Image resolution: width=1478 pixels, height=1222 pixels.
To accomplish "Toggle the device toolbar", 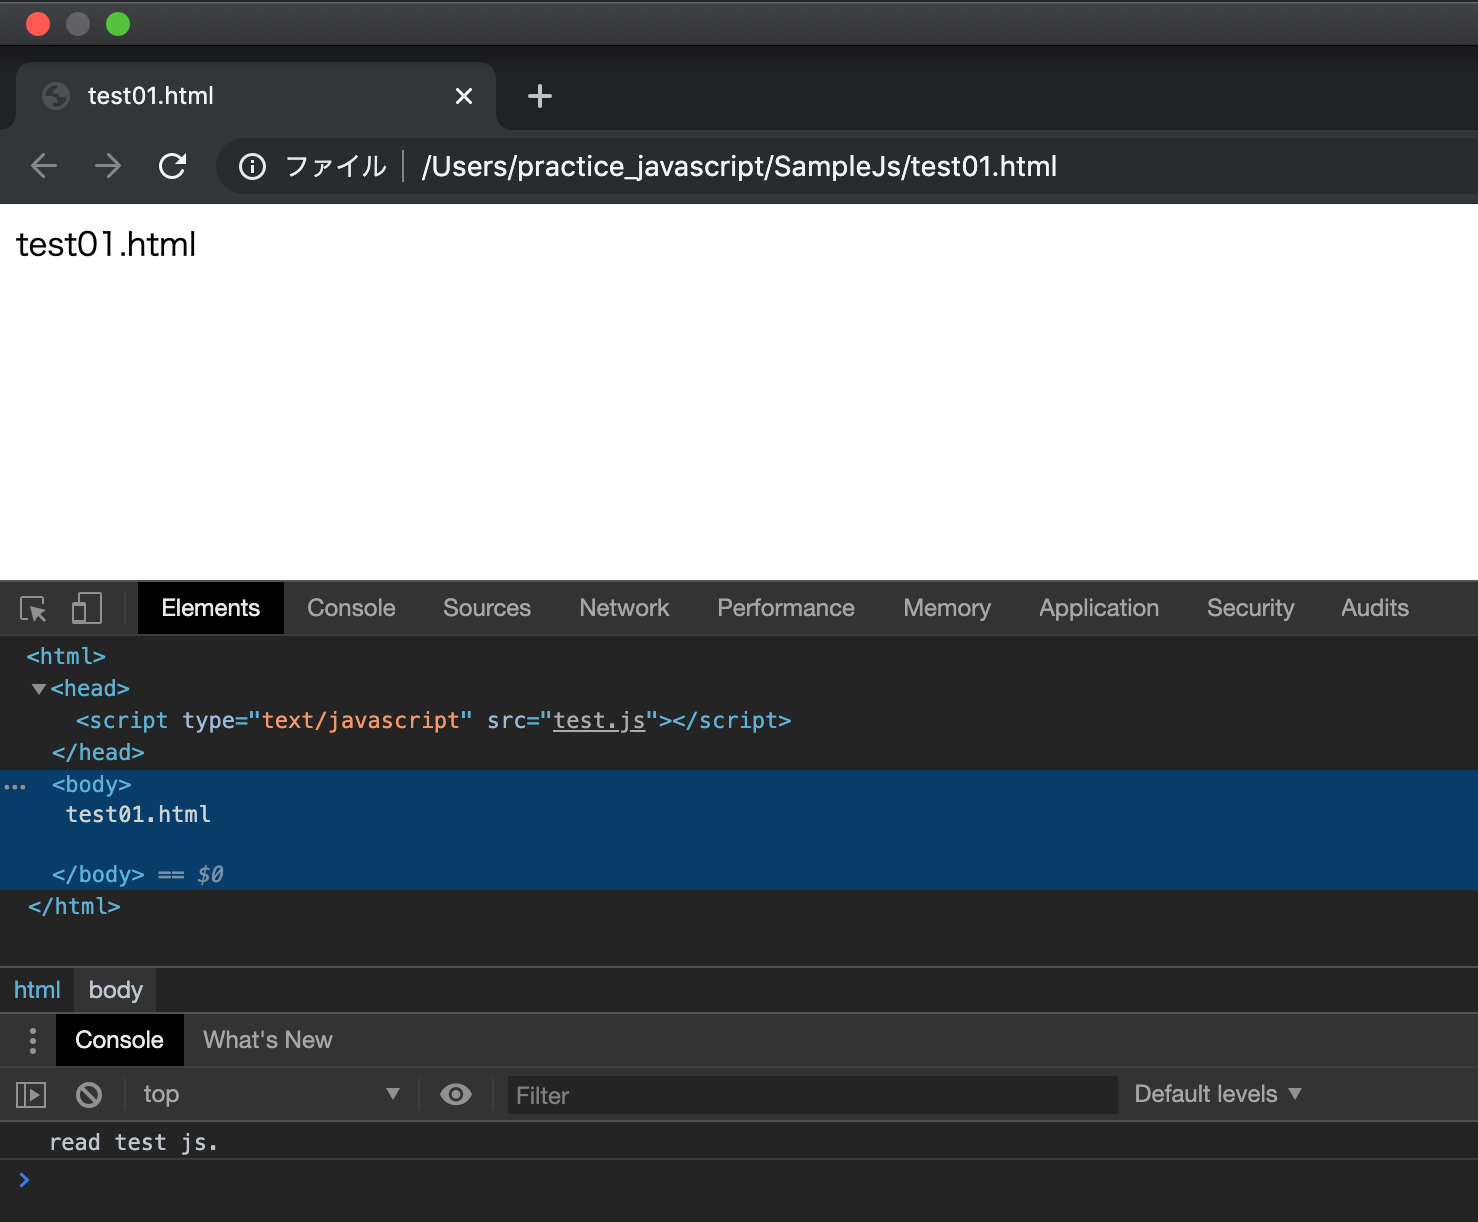I will click(87, 607).
